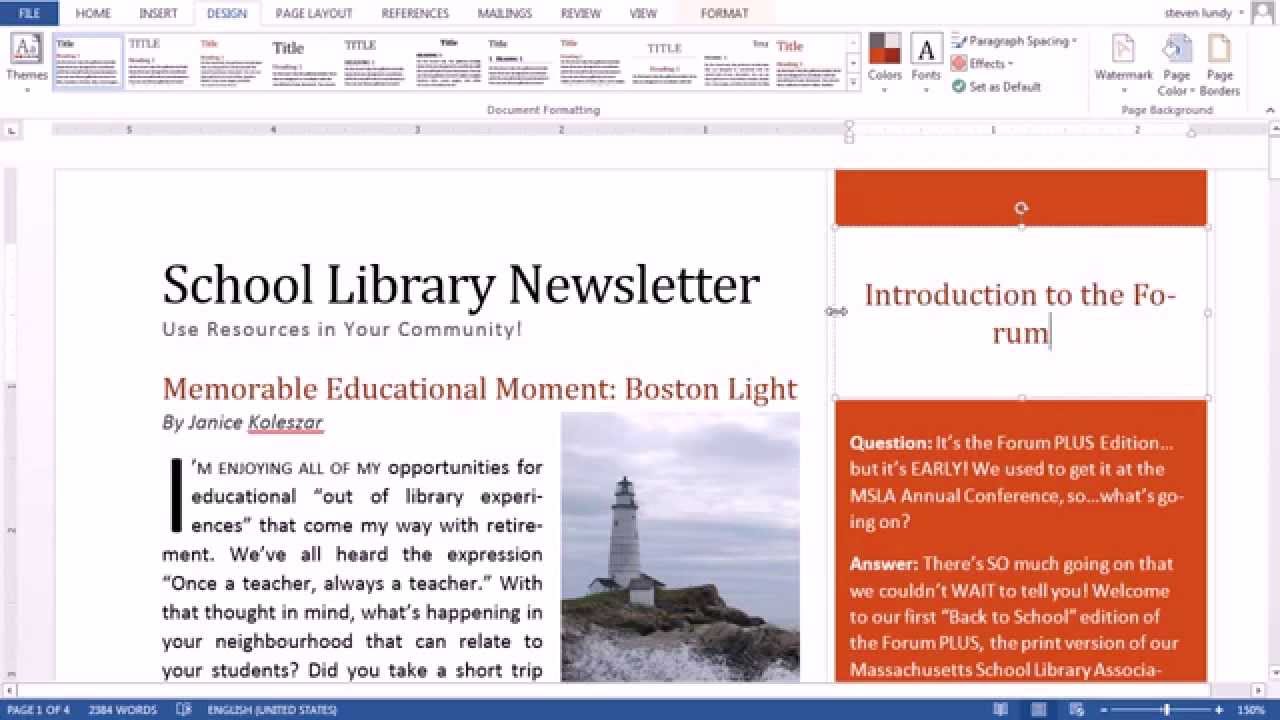Open Page Borders dialog
Screen dimensions: 1280x720
(x=1219, y=63)
